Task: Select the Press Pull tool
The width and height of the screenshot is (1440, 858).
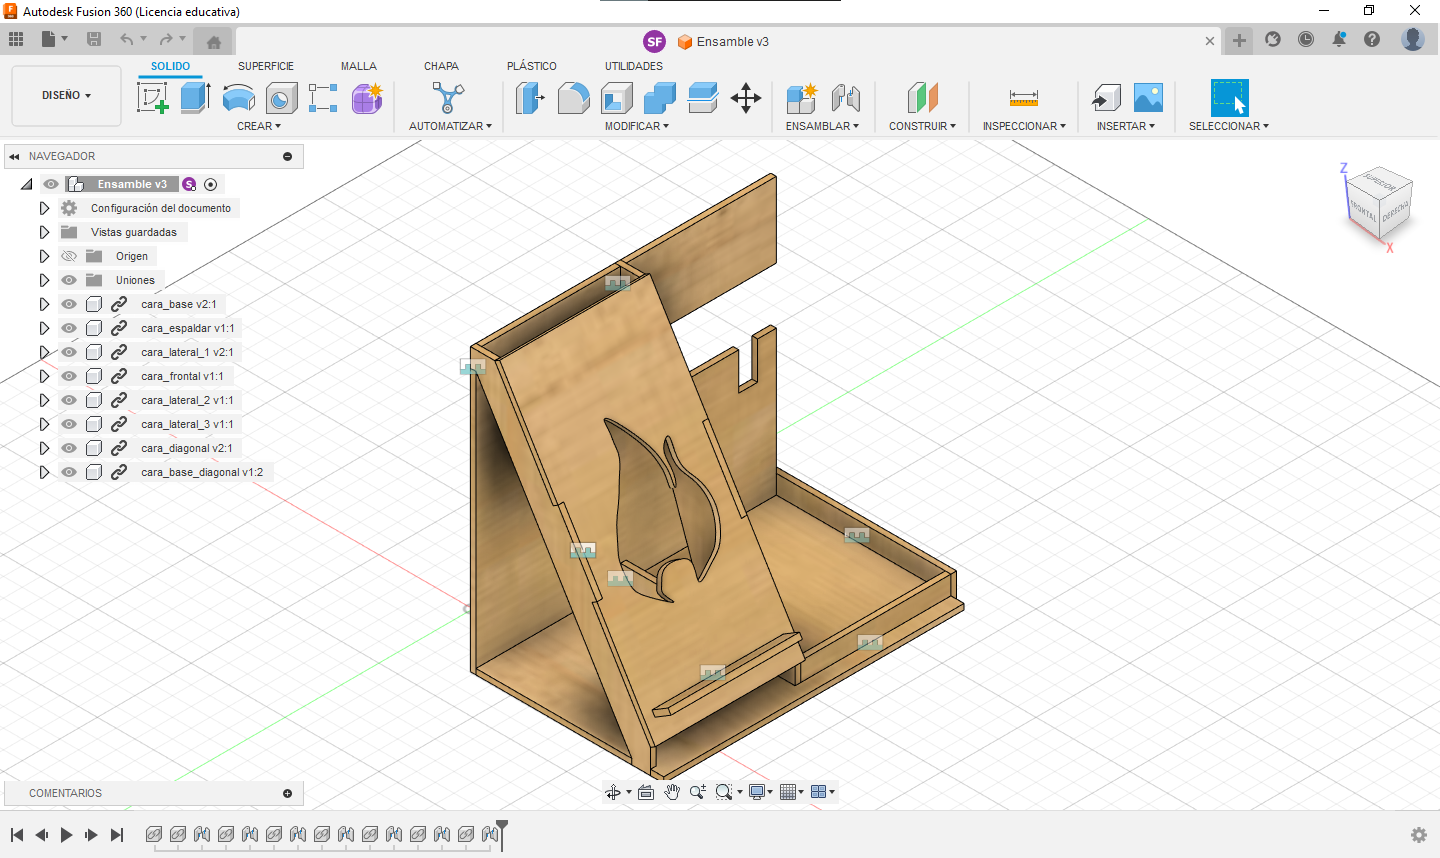Action: (x=530, y=98)
